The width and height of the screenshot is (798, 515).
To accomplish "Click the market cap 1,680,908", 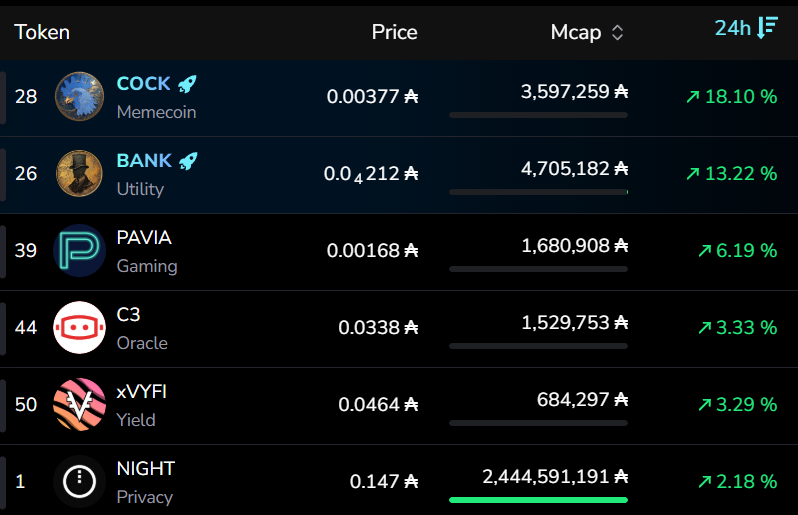I will [575, 246].
